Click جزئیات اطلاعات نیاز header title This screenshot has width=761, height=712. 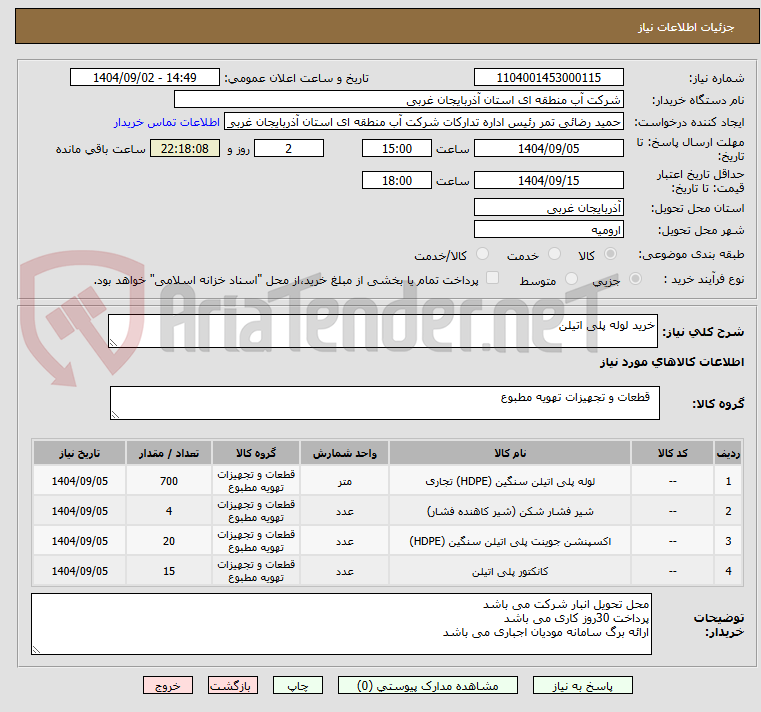point(686,27)
